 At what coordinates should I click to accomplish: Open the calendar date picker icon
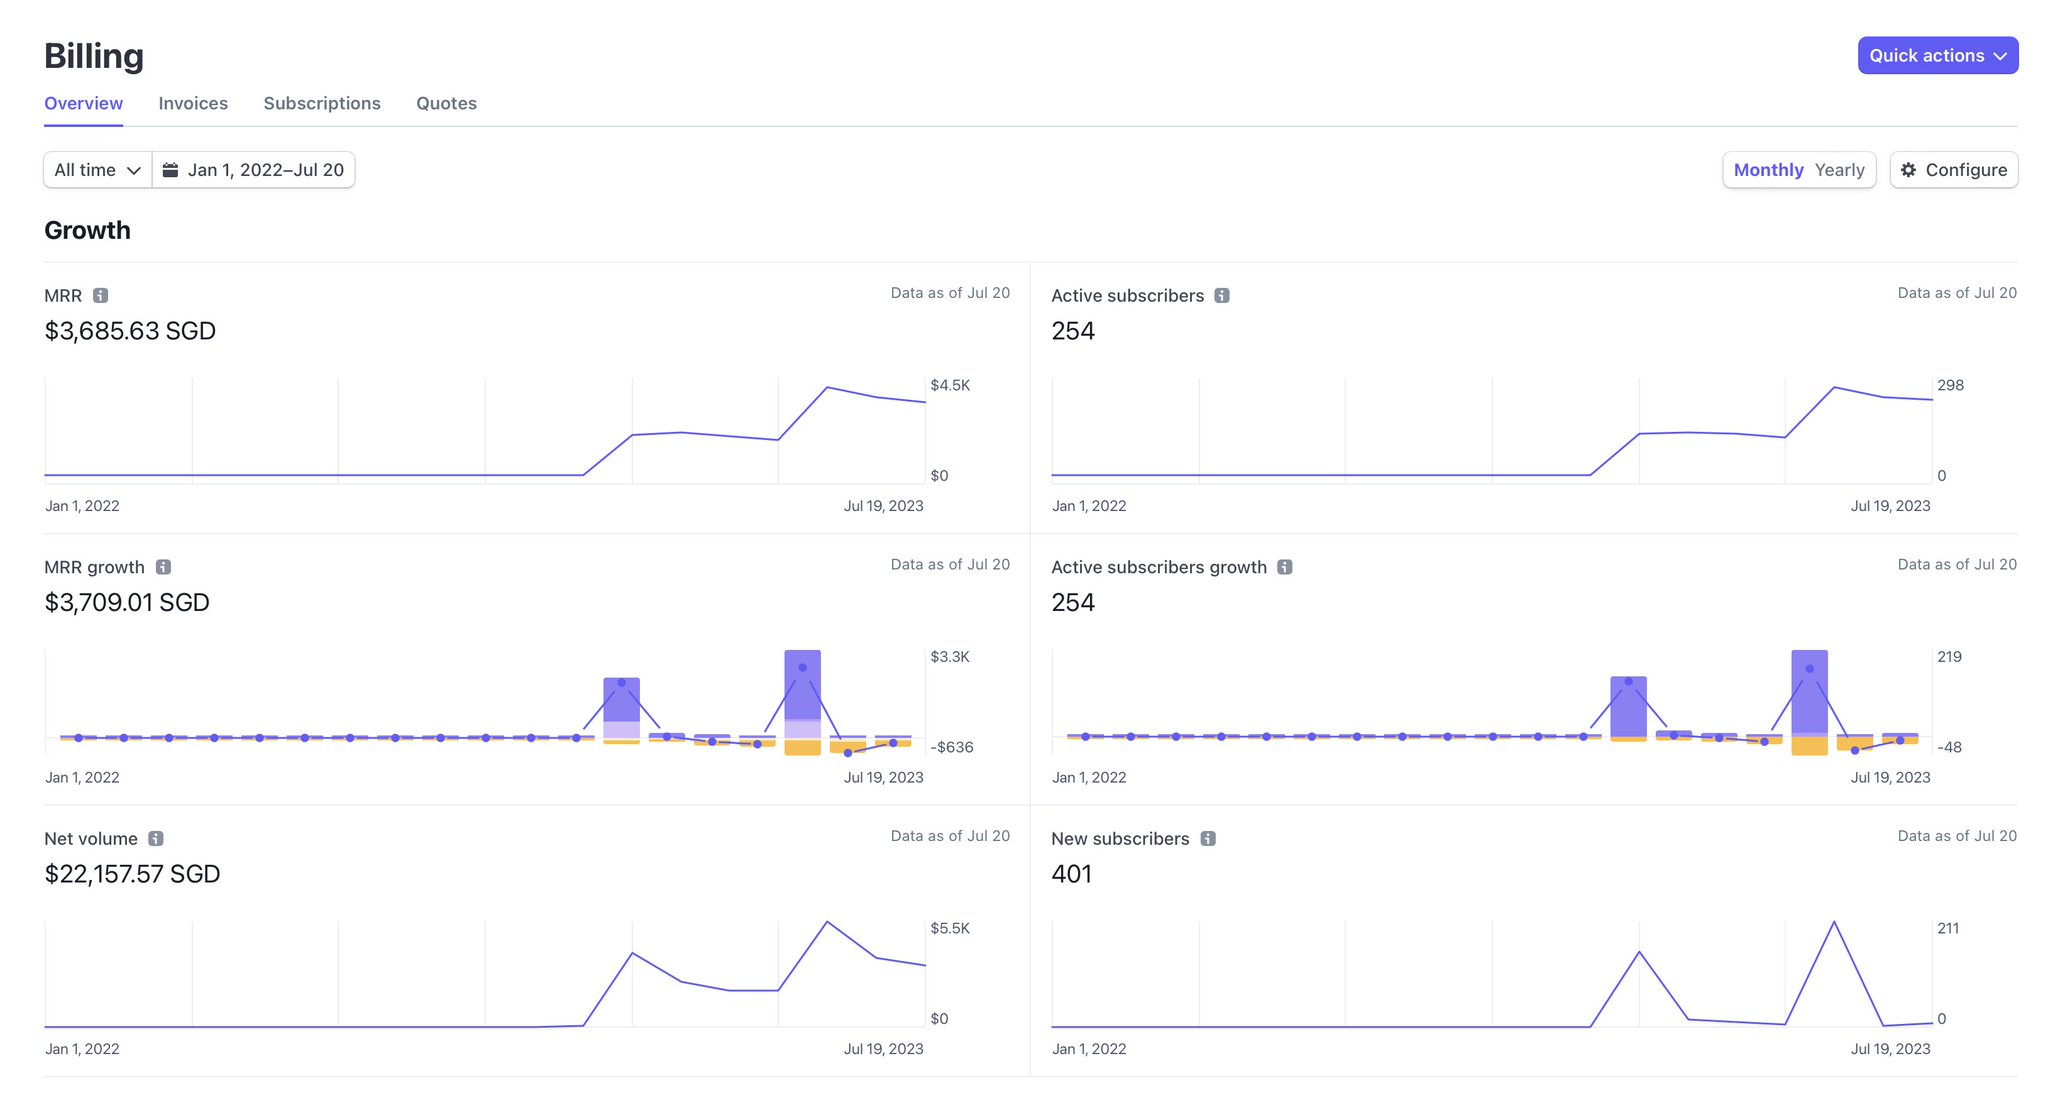[x=171, y=169]
